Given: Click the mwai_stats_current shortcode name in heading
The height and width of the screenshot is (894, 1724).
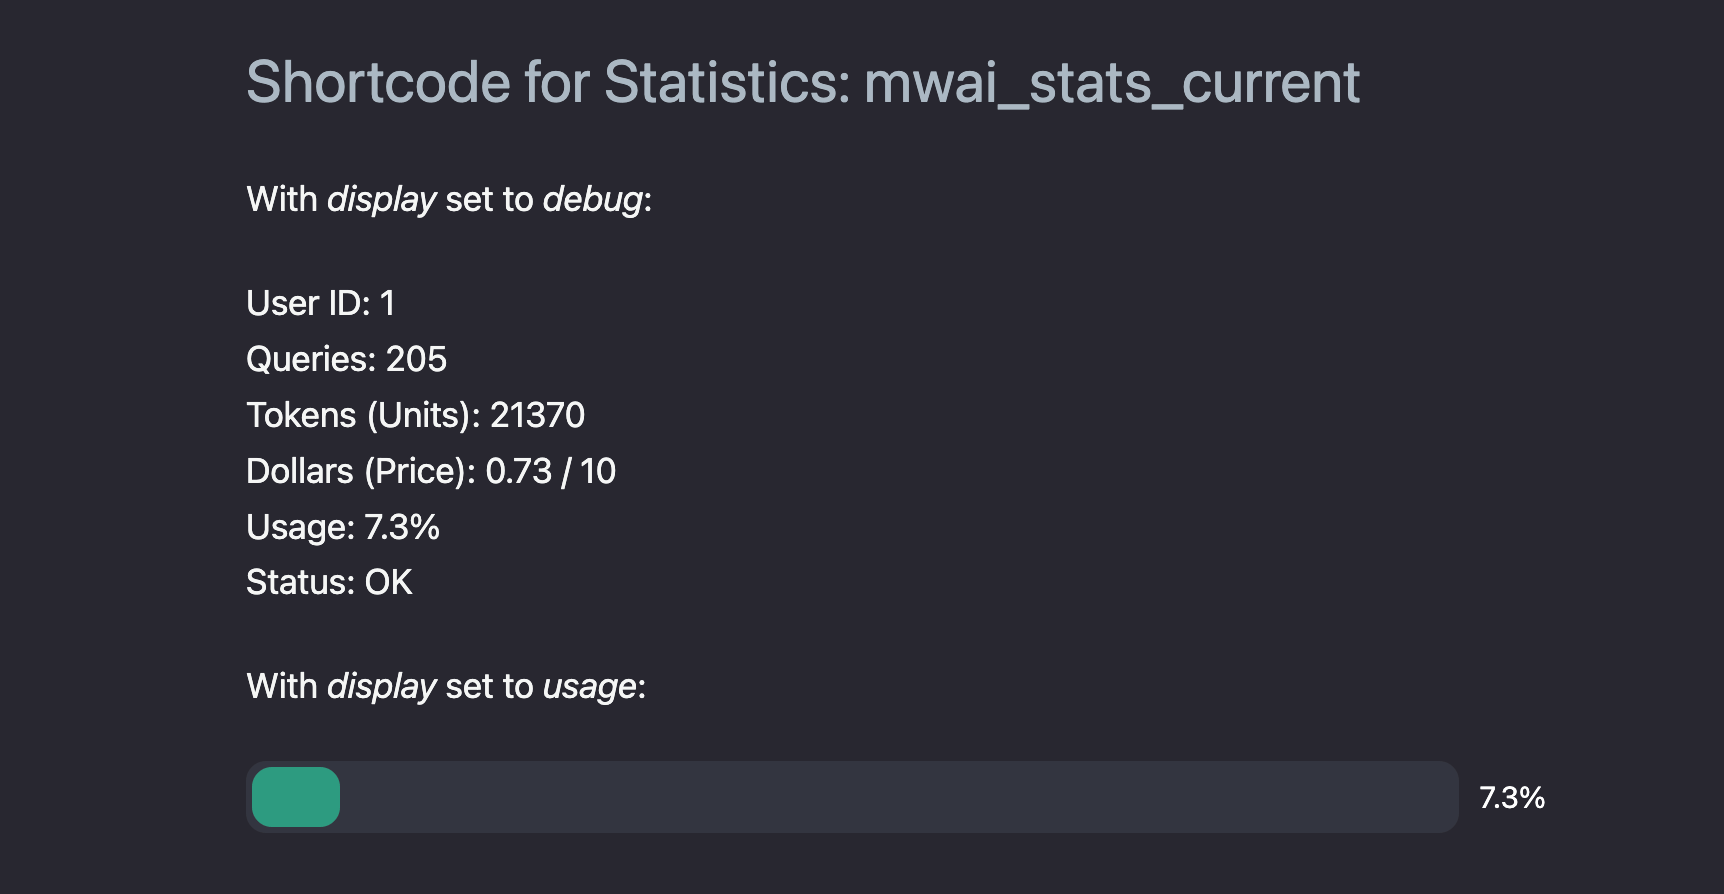Looking at the screenshot, I should point(1112,82).
